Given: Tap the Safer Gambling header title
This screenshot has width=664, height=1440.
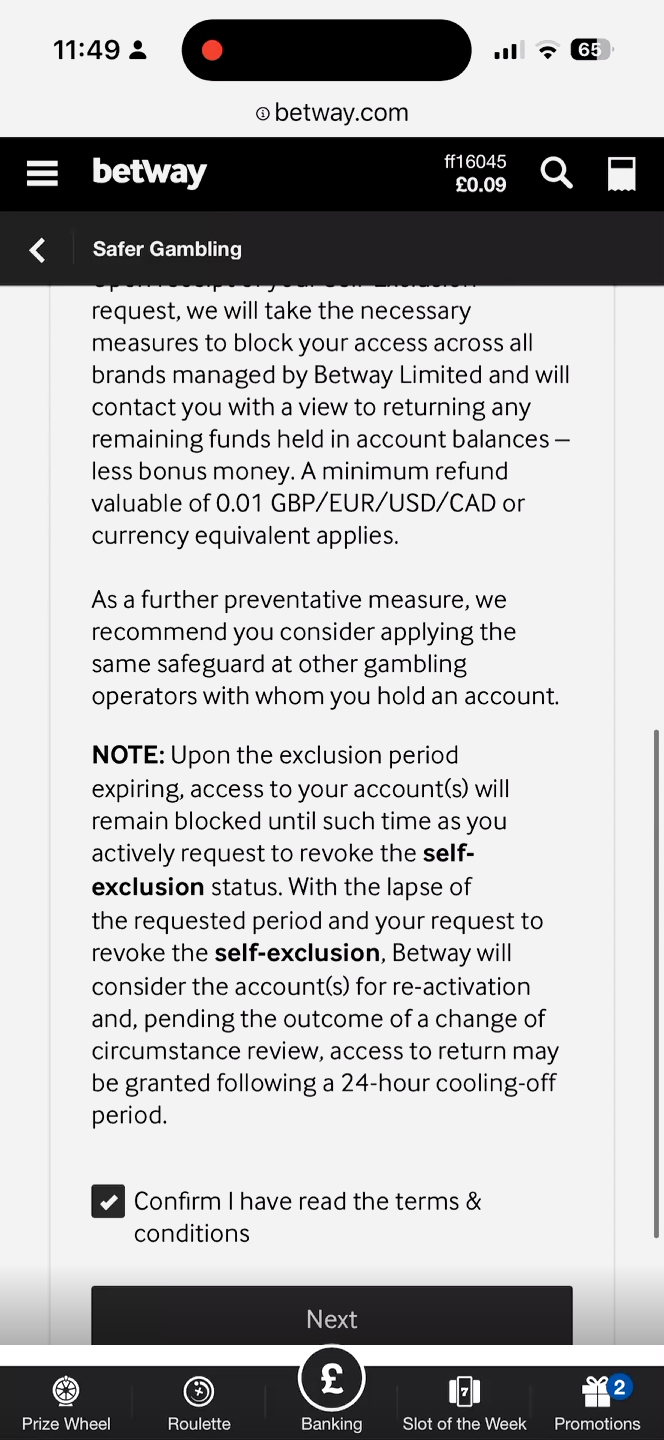Looking at the screenshot, I should (167, 249).
